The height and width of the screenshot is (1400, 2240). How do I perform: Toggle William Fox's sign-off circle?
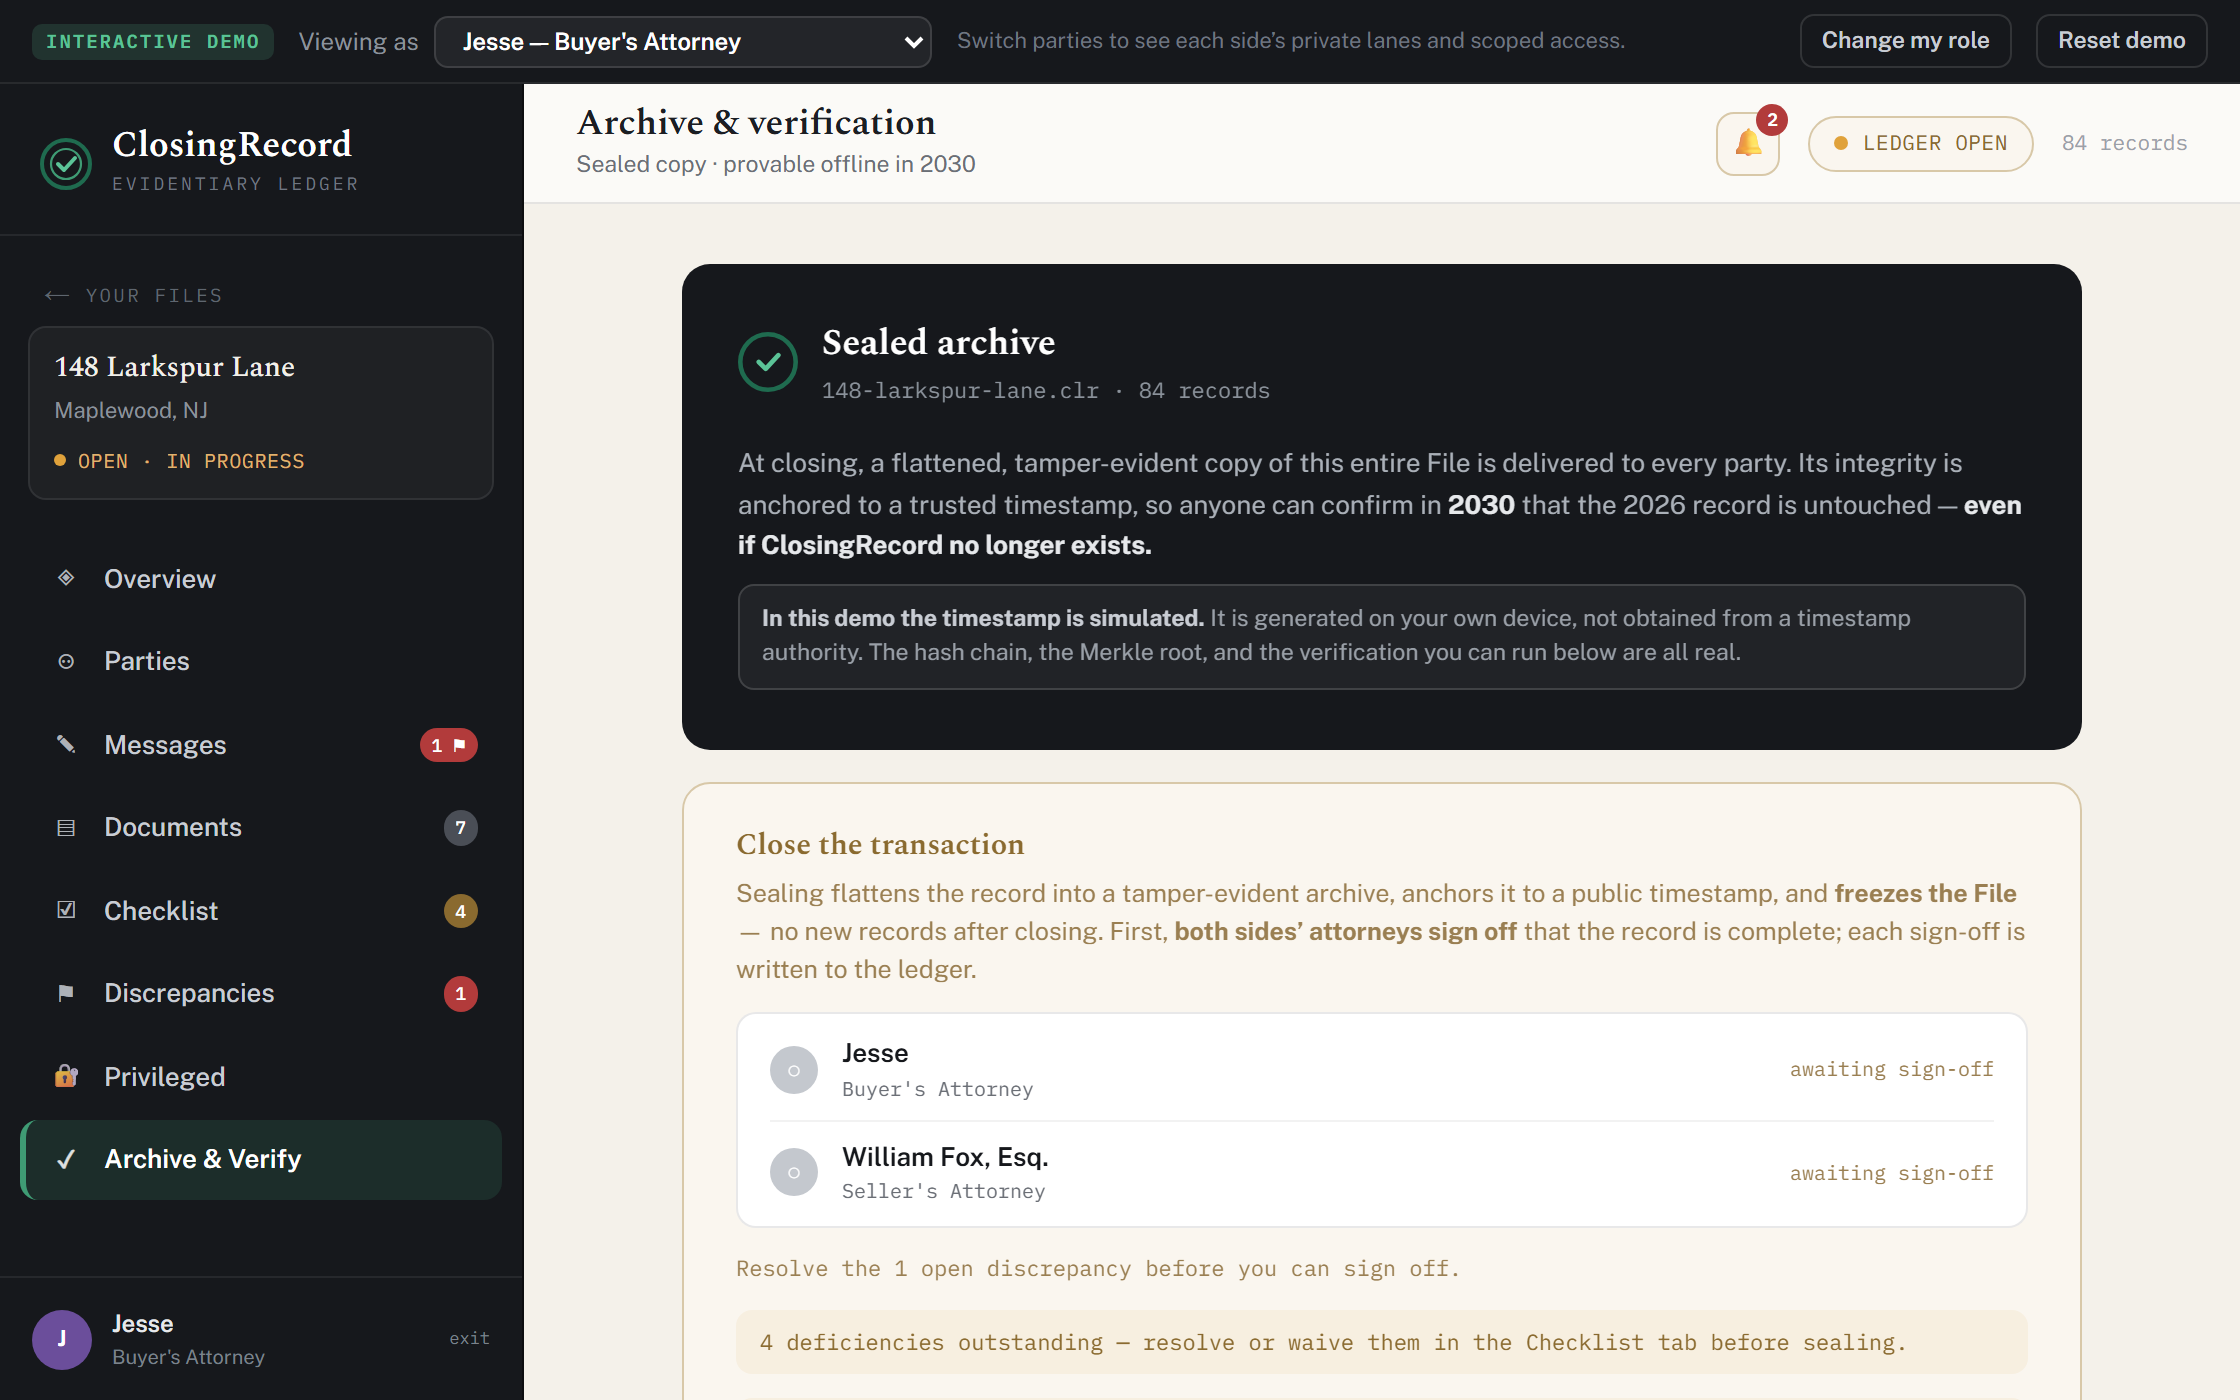tap(794, 1172)
